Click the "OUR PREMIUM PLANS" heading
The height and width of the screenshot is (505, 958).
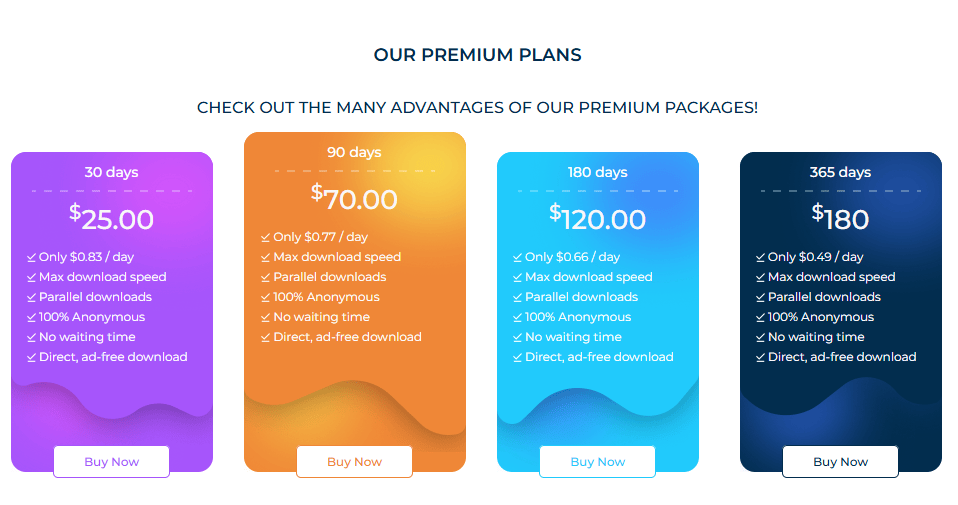477,55
